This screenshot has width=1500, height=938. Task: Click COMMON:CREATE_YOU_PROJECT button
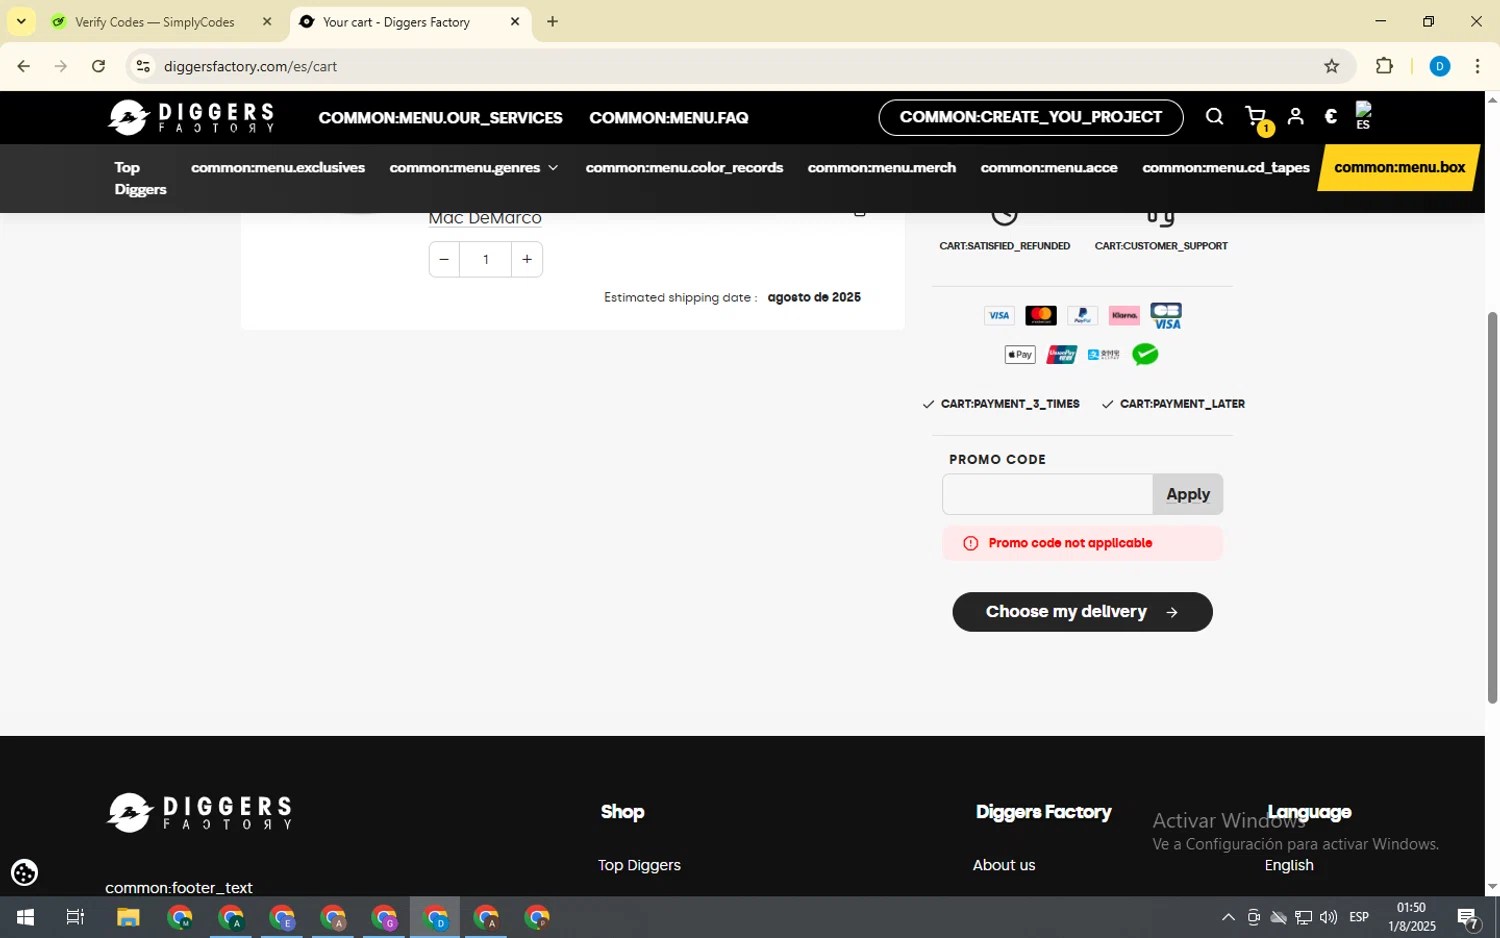pyautogui.click(x=1031, y=117)
